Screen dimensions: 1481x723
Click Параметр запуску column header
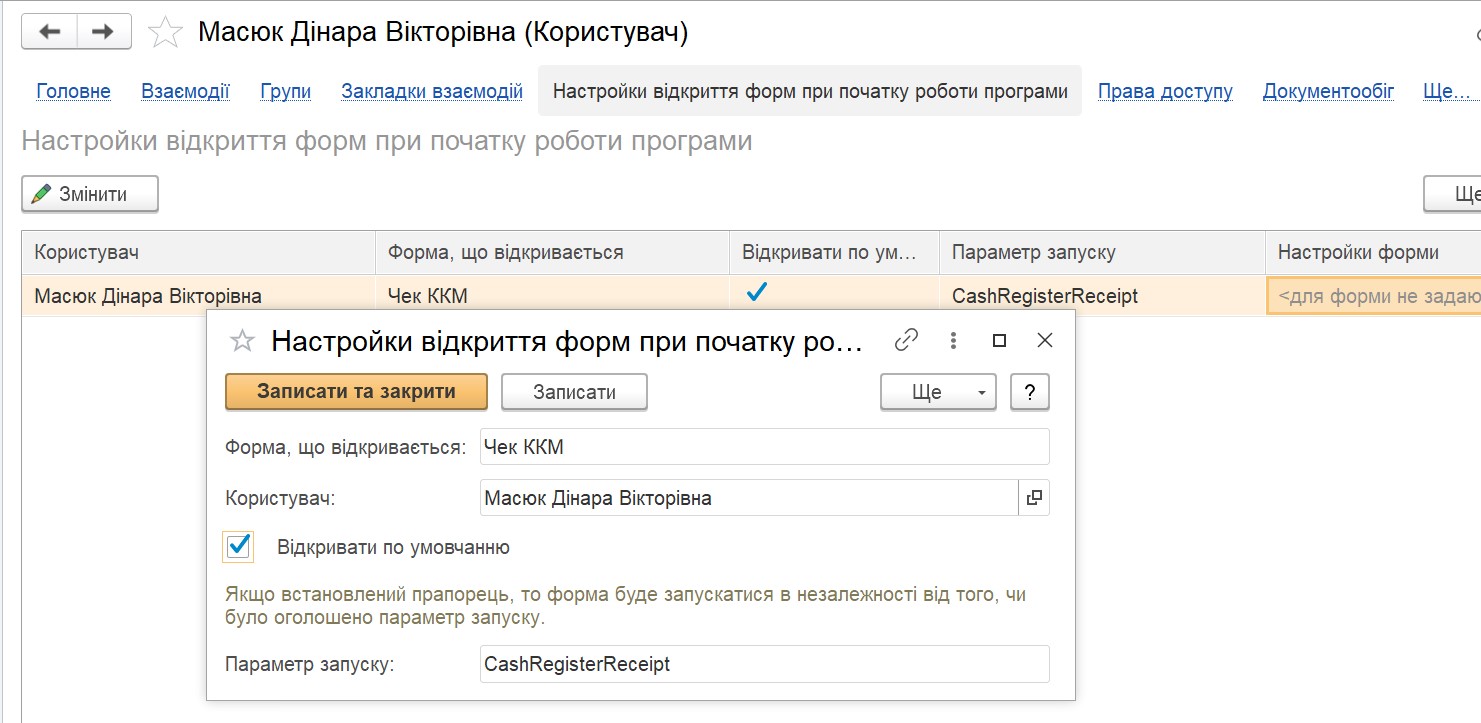pos(1102,252)
